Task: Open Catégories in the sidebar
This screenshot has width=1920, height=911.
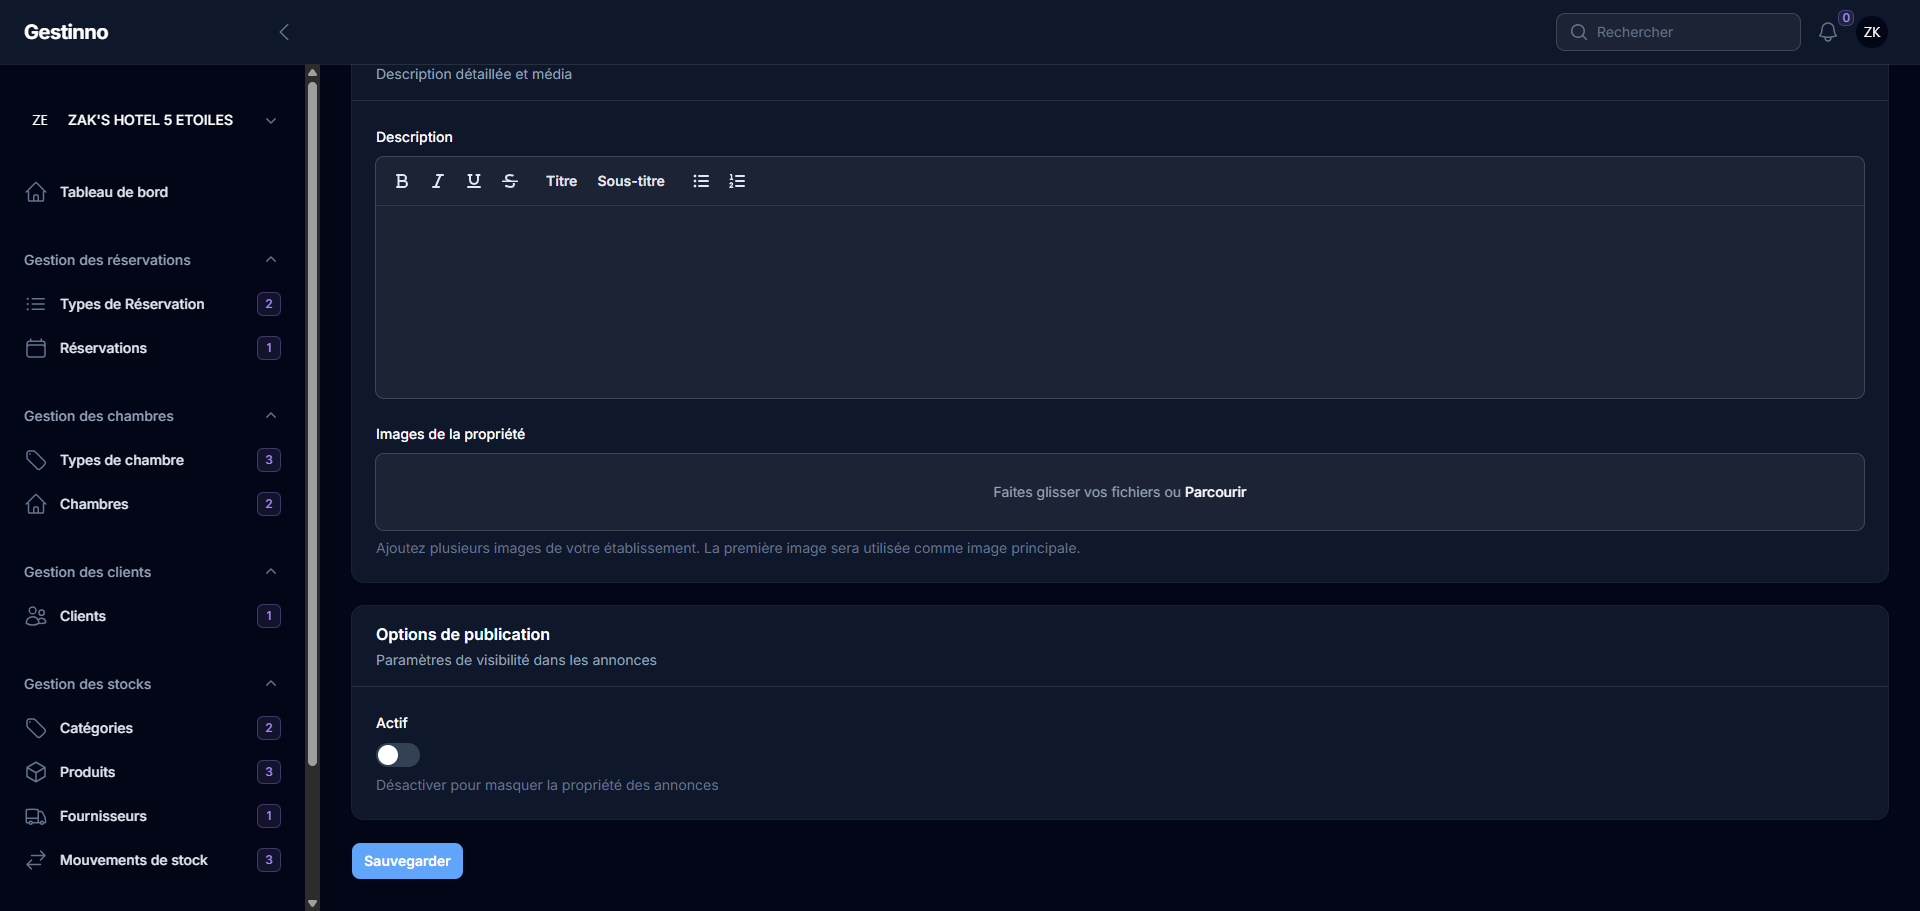Action: 152,728
